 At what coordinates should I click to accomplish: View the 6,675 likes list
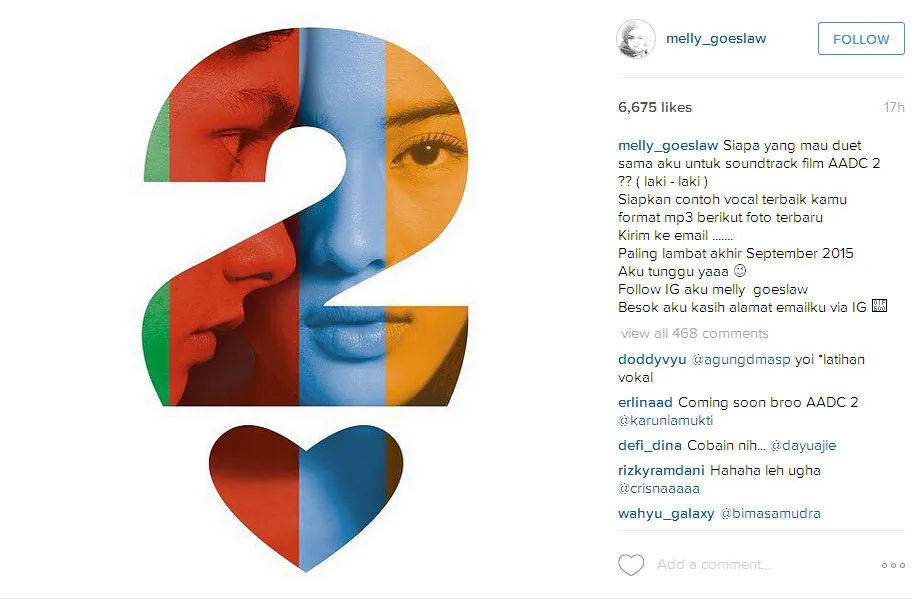[655, 107]
